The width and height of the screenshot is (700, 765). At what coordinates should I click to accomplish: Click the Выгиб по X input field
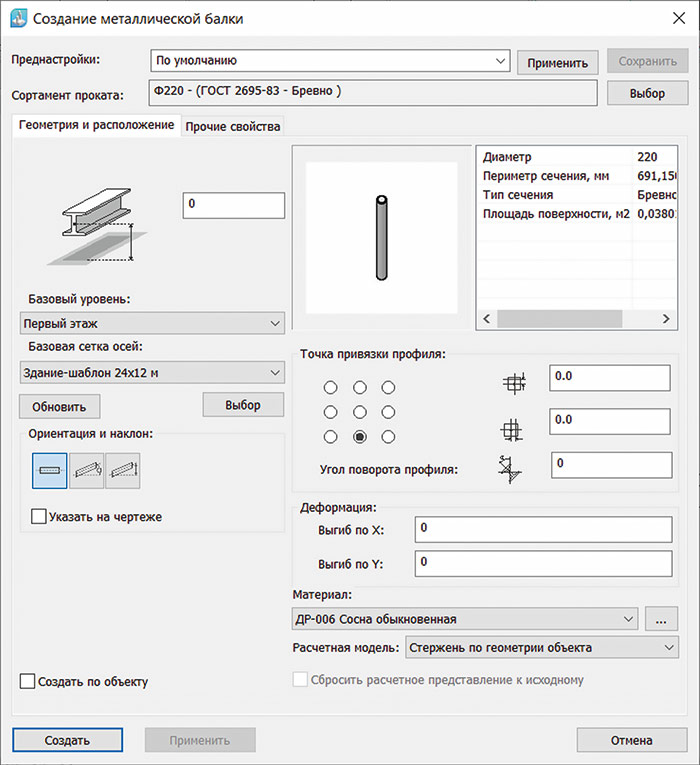pyautogui.click(x=543, y=529)
